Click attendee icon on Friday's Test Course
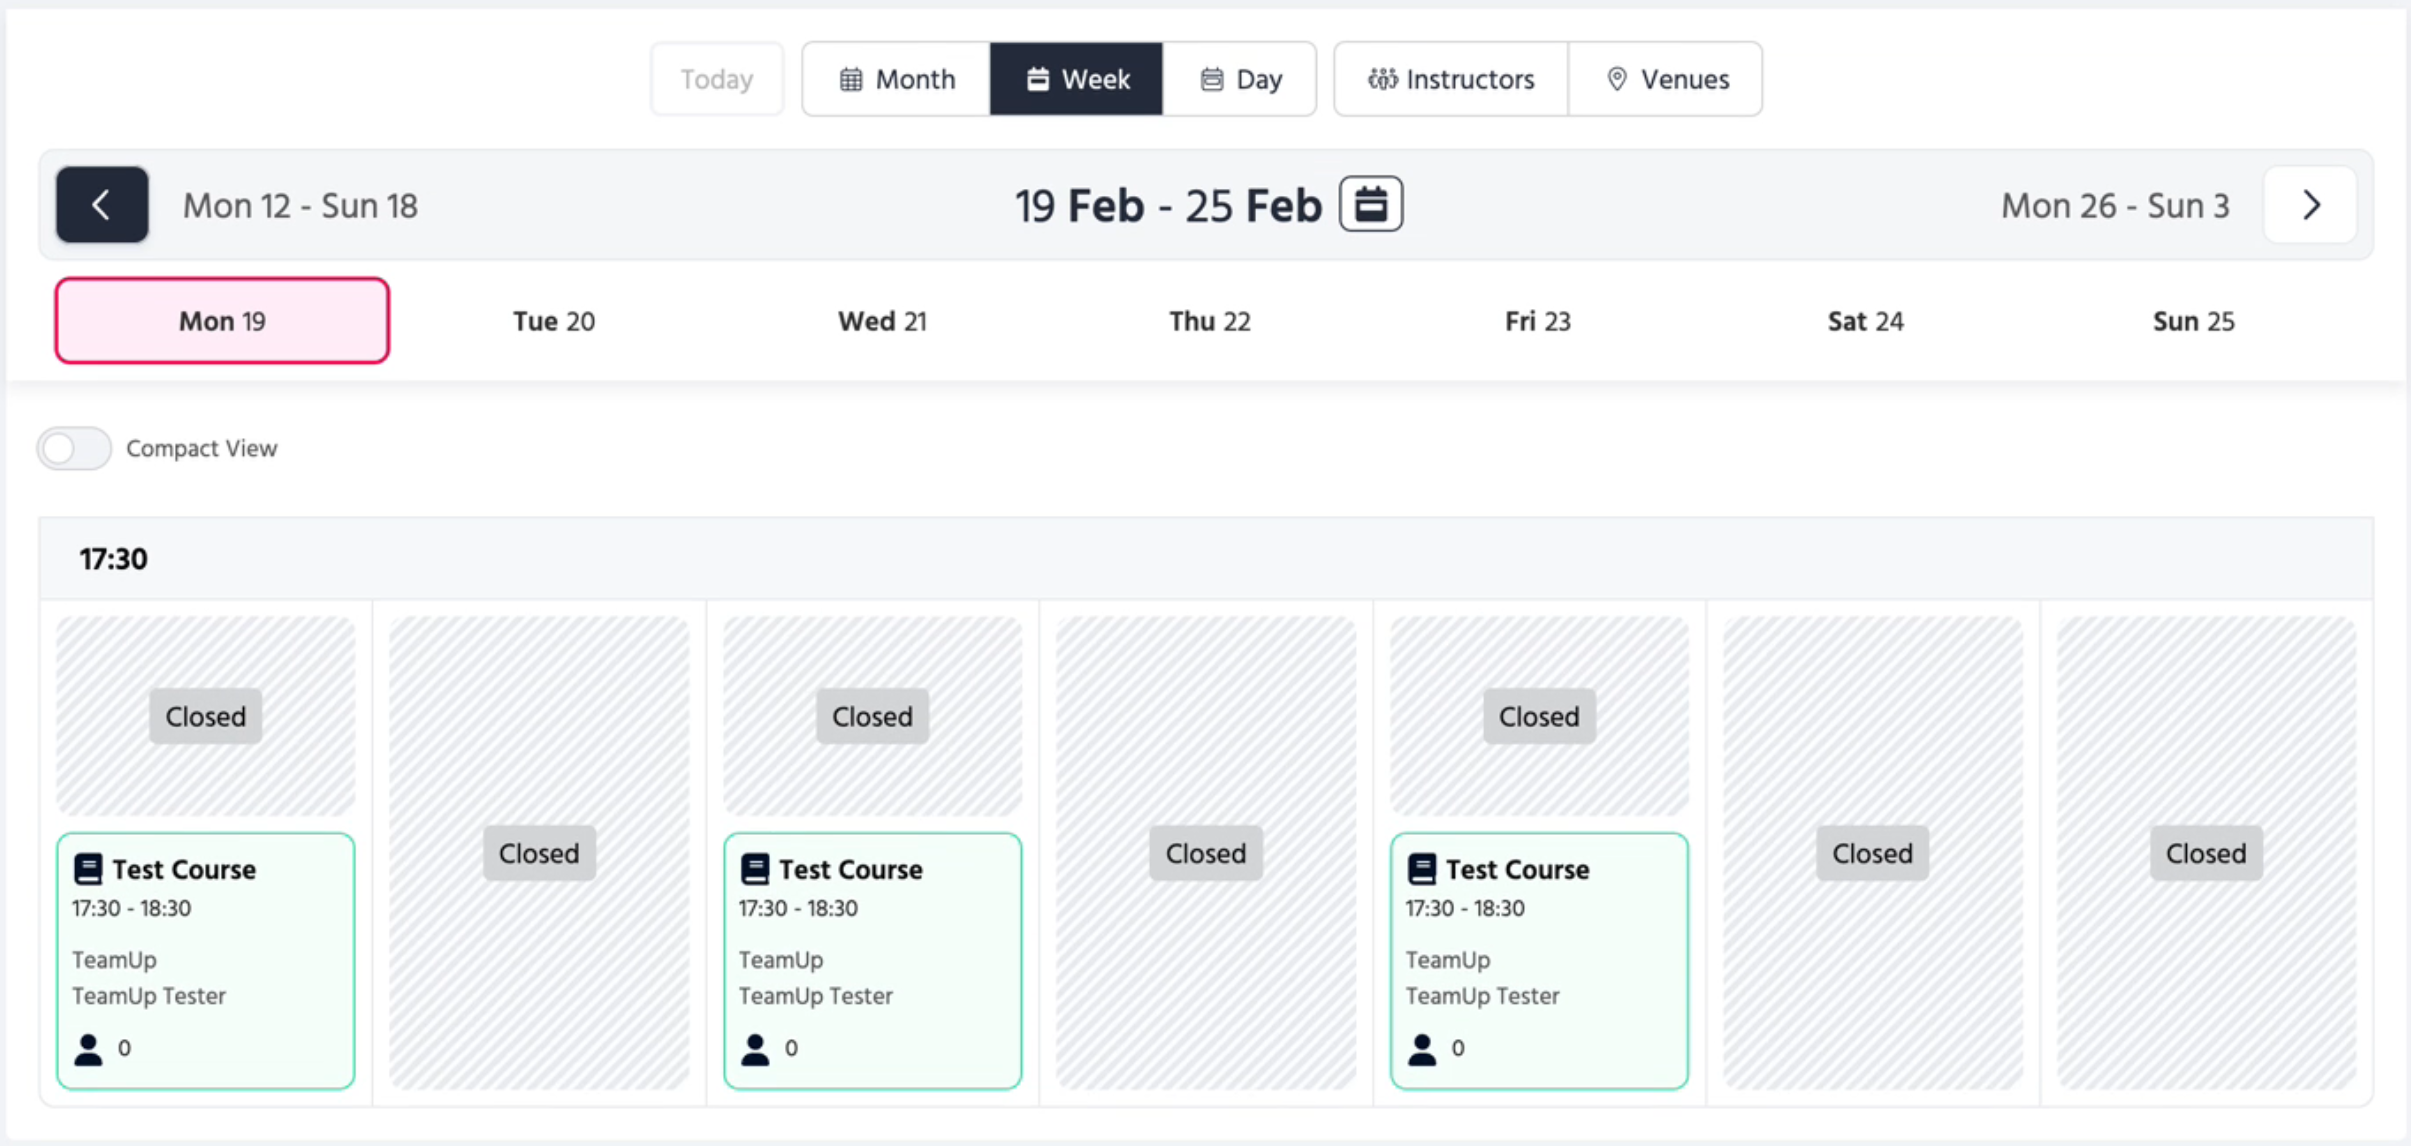 pyautogui.click(x=1421, y=1048)
